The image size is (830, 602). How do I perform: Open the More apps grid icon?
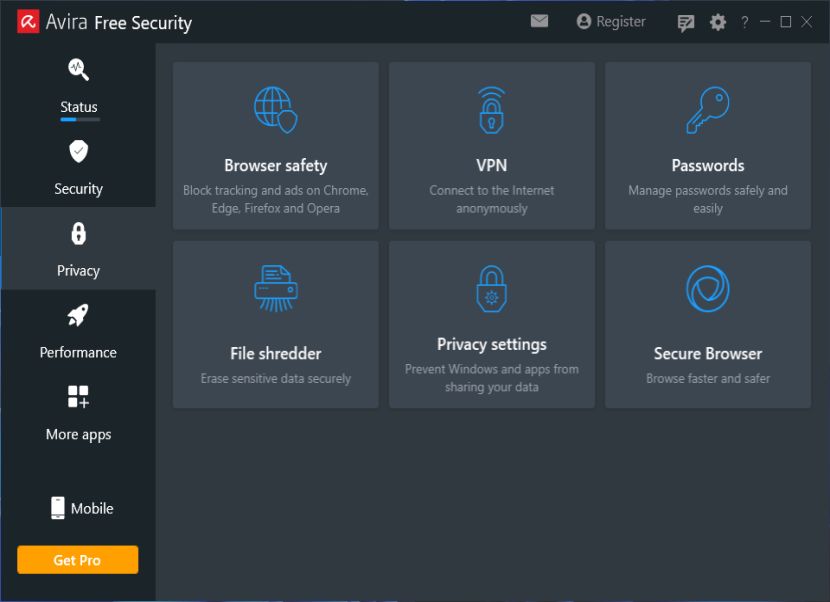[x=78, y=397]
